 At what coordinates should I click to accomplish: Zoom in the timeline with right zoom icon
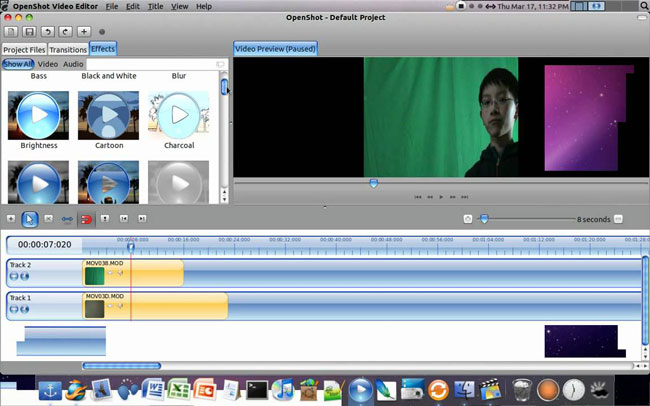(x=618, y=219)
